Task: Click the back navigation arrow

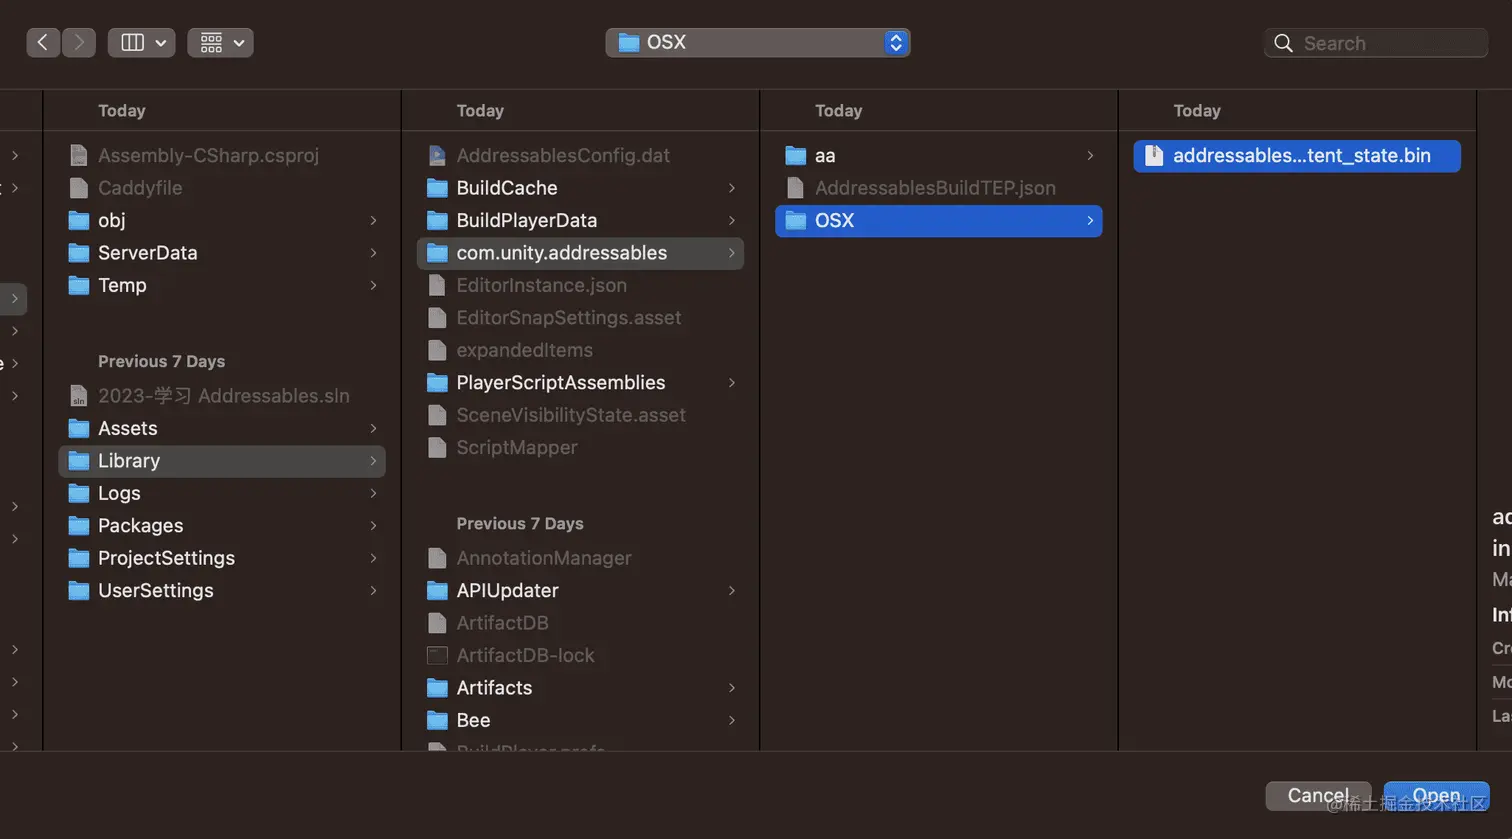Action: tap(42, 42)
